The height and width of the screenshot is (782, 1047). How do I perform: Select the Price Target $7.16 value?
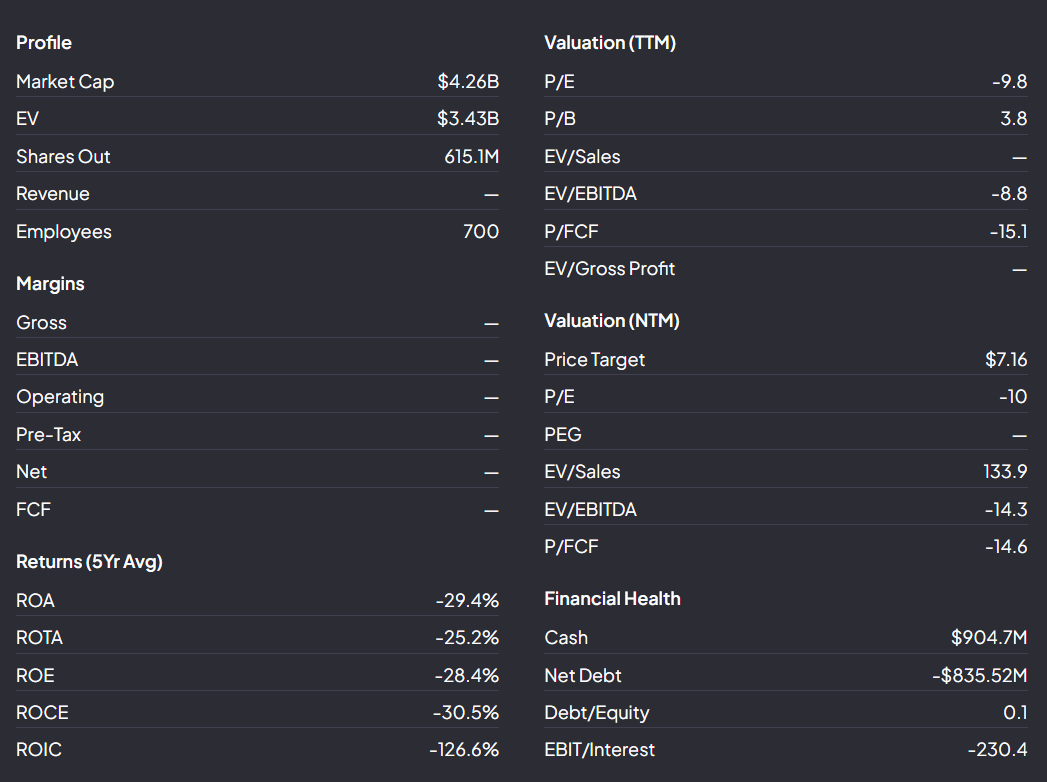[1006, 359]
